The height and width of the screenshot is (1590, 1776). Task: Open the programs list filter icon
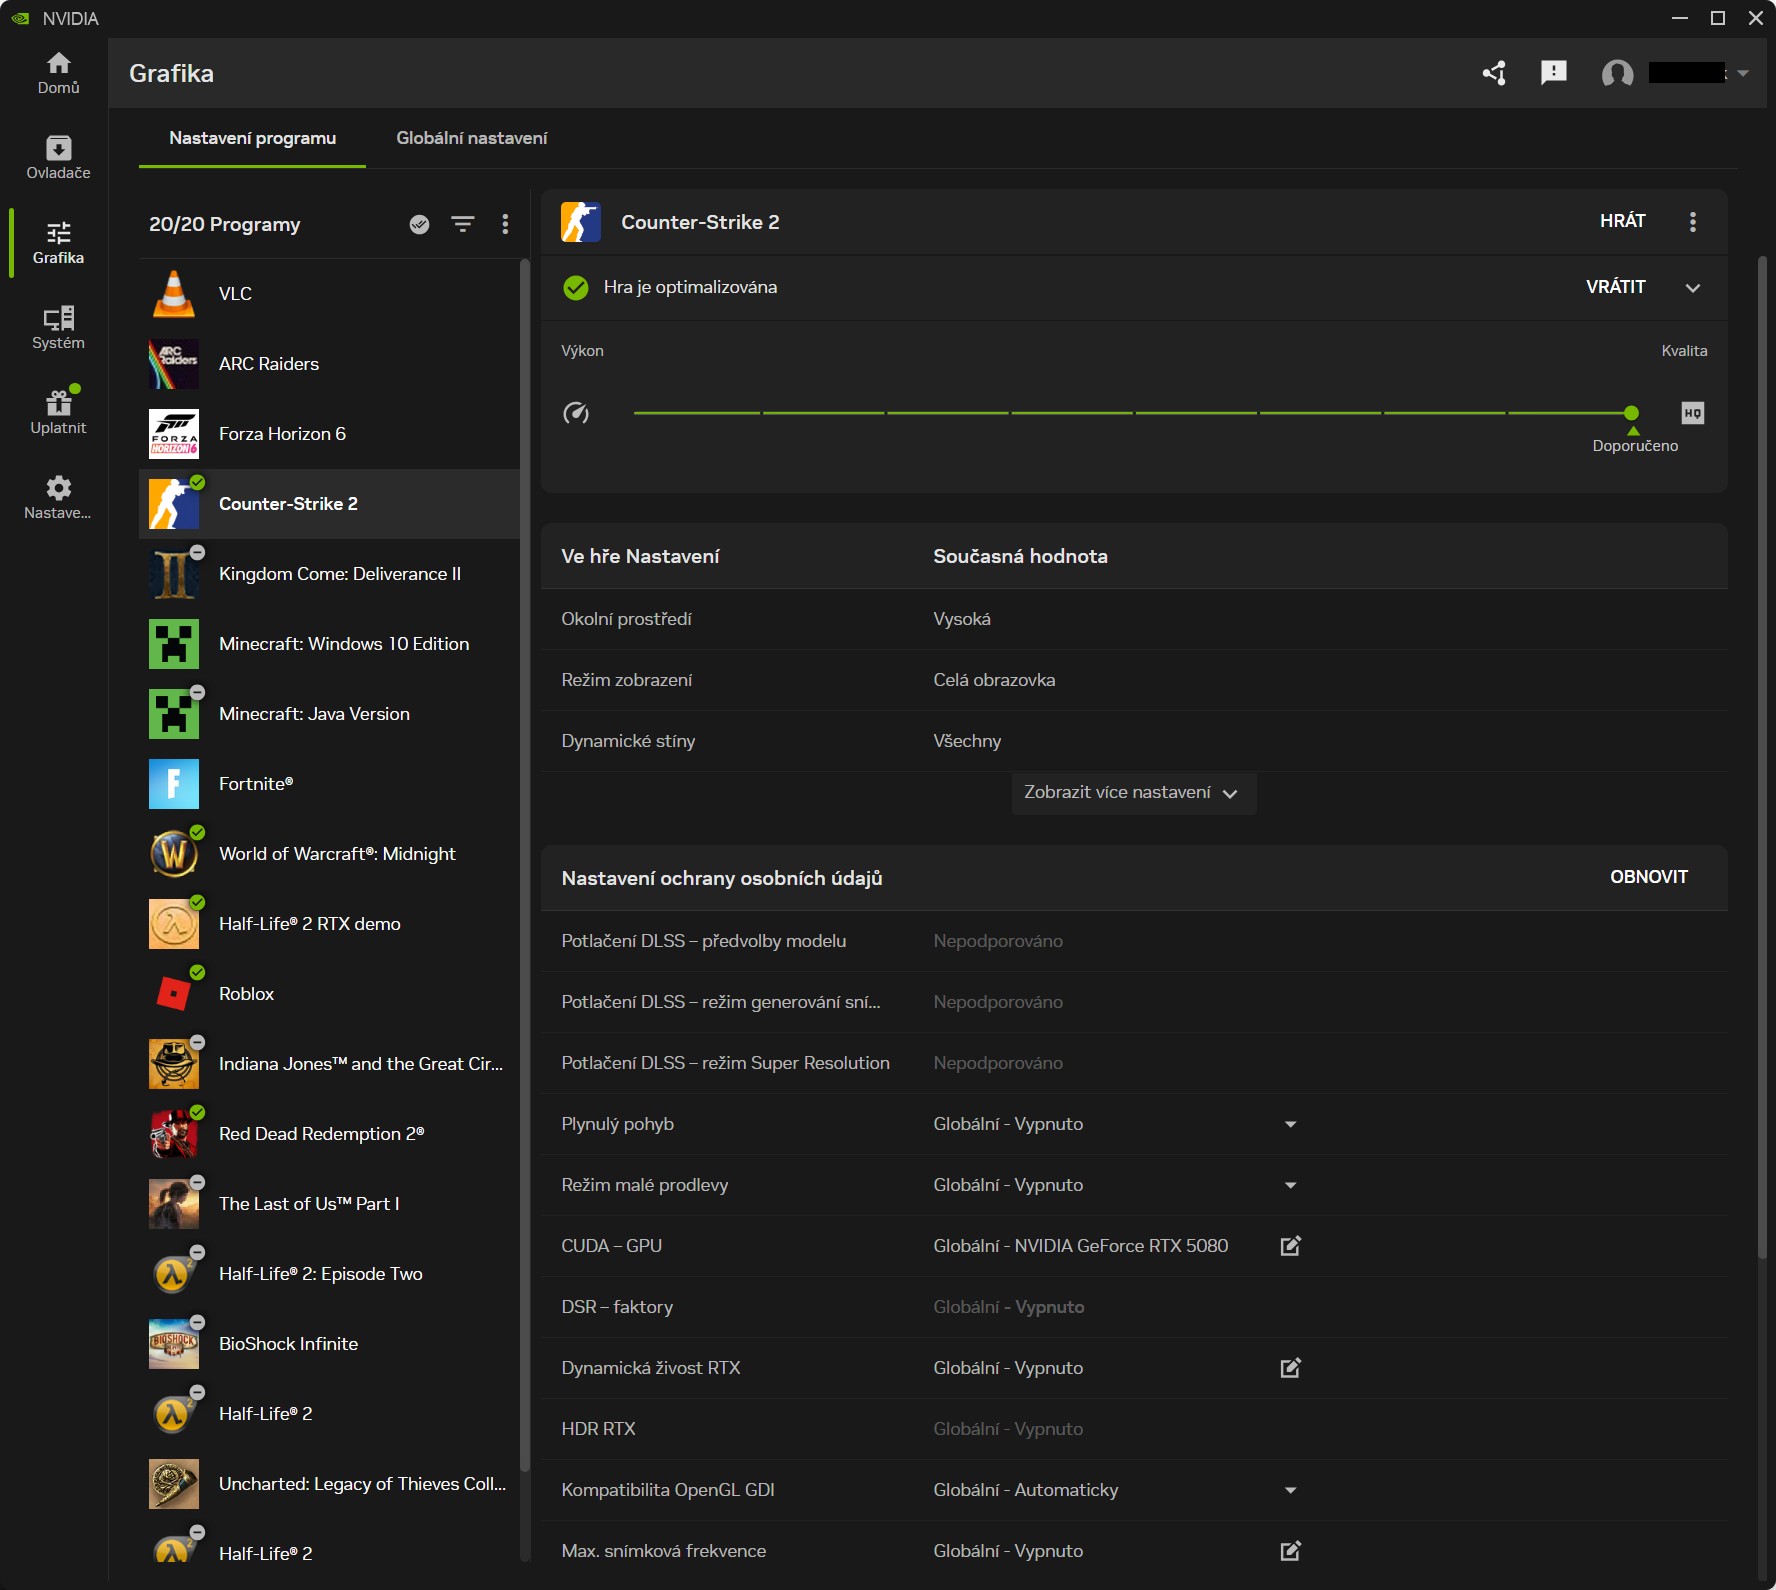[x=463, y=224]
